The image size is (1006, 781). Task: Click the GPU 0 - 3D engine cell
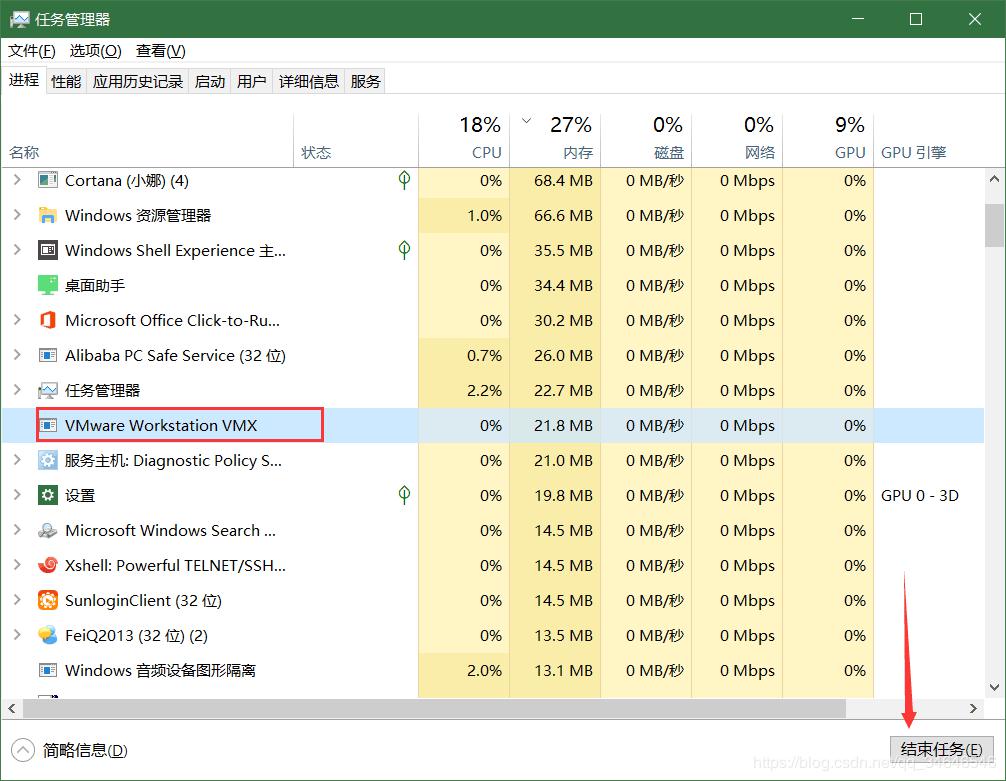coord(919,495)
